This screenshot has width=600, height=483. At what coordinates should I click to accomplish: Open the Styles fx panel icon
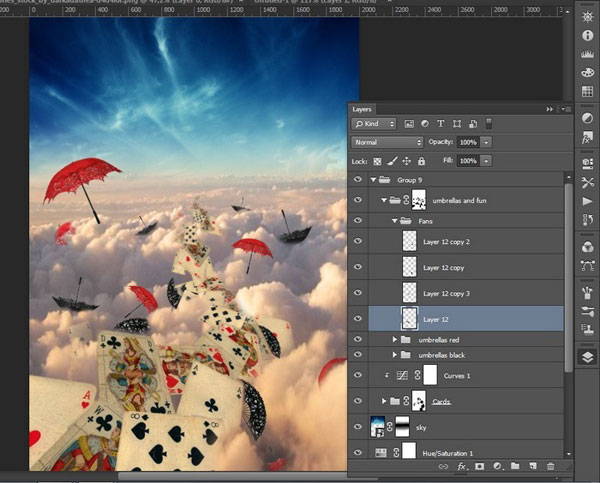tap(587, 137)
